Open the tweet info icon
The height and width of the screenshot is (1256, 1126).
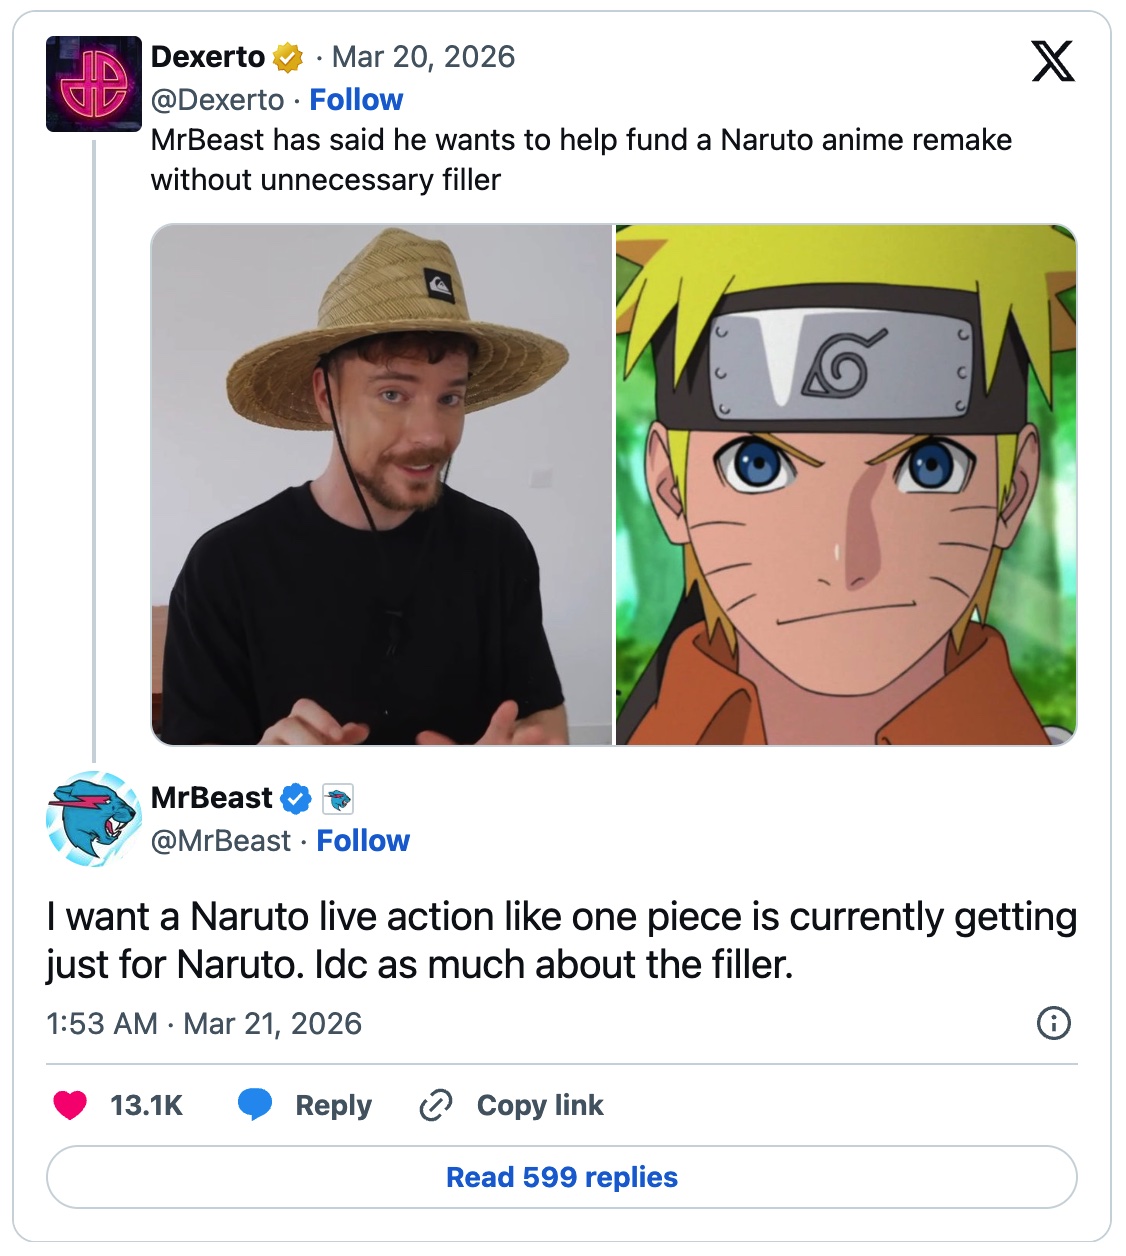1054,1023
